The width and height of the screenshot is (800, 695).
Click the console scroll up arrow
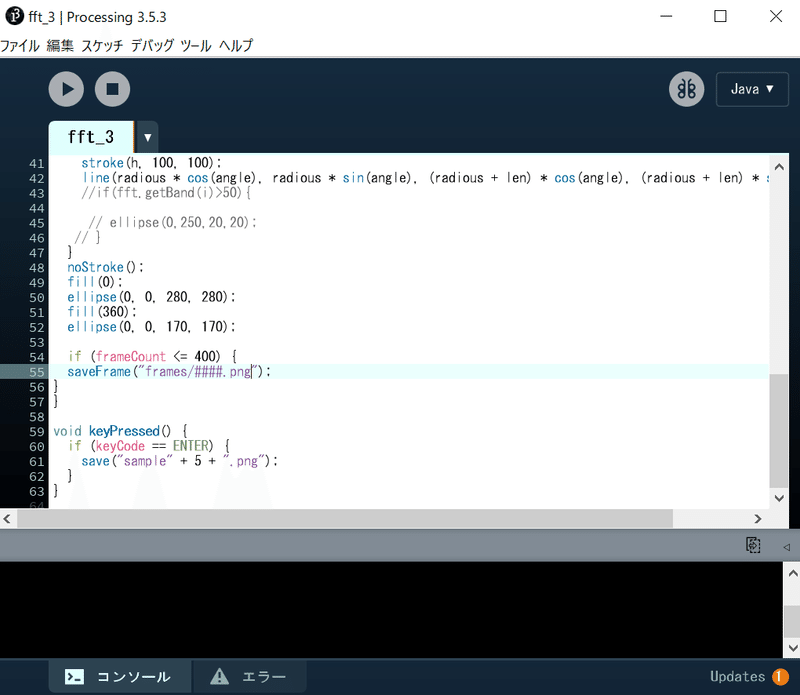click(792, 573)
